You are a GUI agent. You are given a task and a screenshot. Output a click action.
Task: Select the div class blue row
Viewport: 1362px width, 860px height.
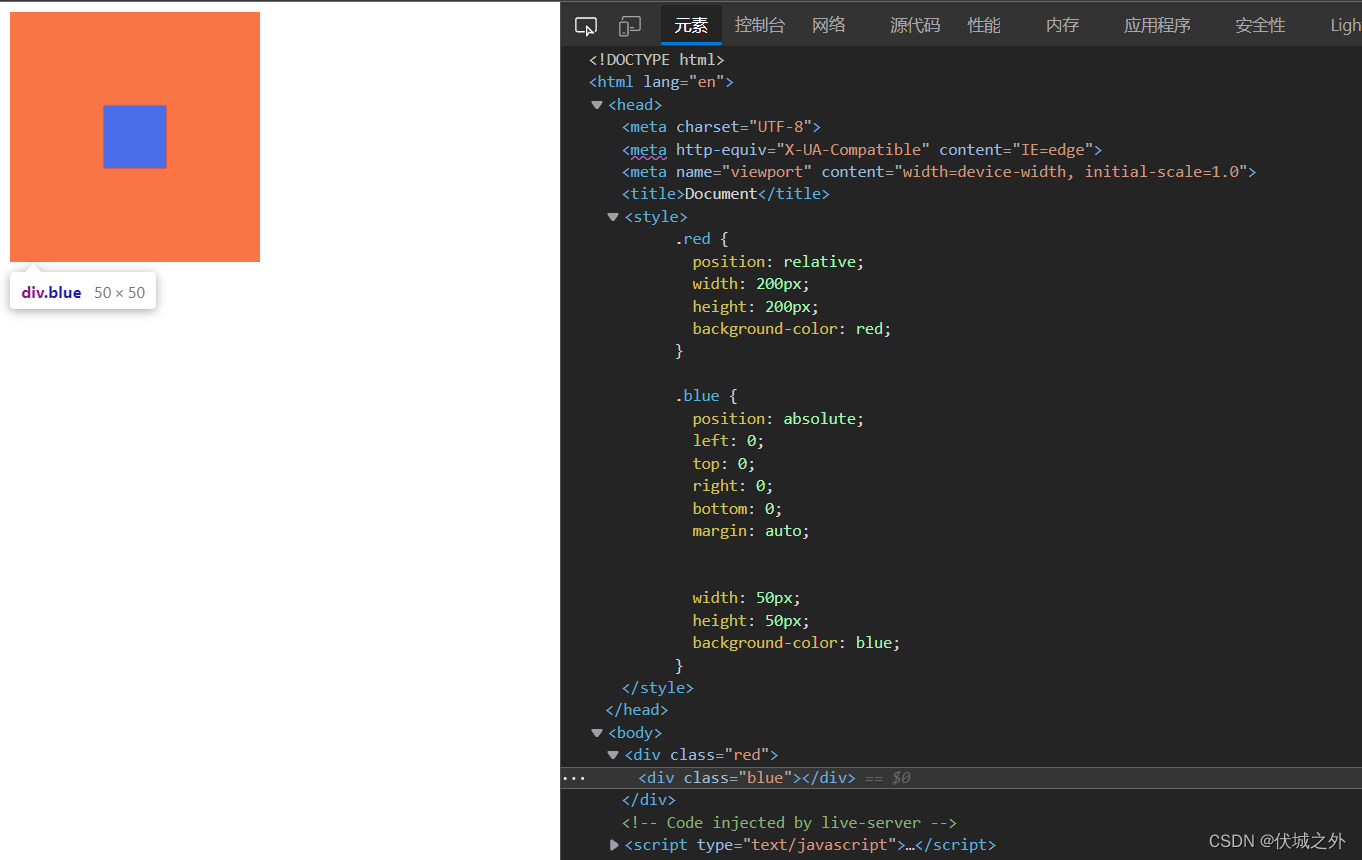click(x=961, y=778)
